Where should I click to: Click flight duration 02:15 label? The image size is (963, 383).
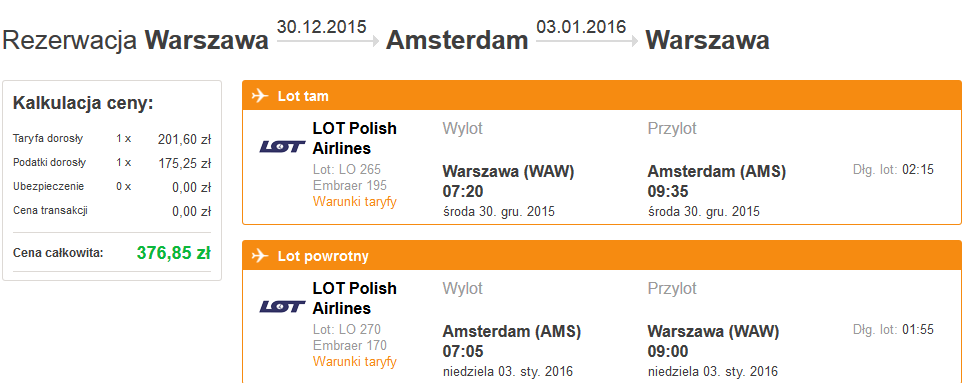click(893, 169)
